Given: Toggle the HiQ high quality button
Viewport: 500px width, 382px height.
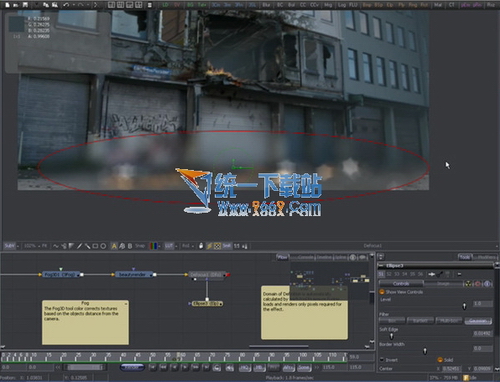Looking at the screenshot, I should (245, 367).
